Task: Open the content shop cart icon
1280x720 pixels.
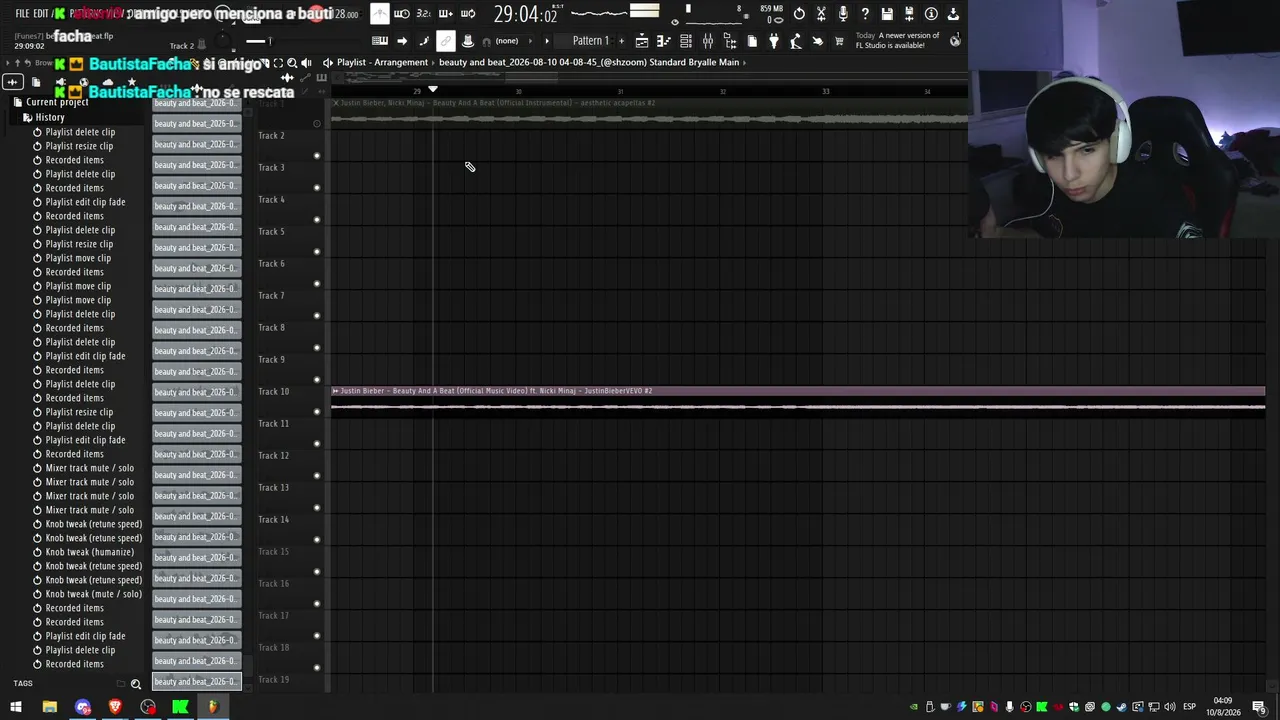Action: [839, 41]
